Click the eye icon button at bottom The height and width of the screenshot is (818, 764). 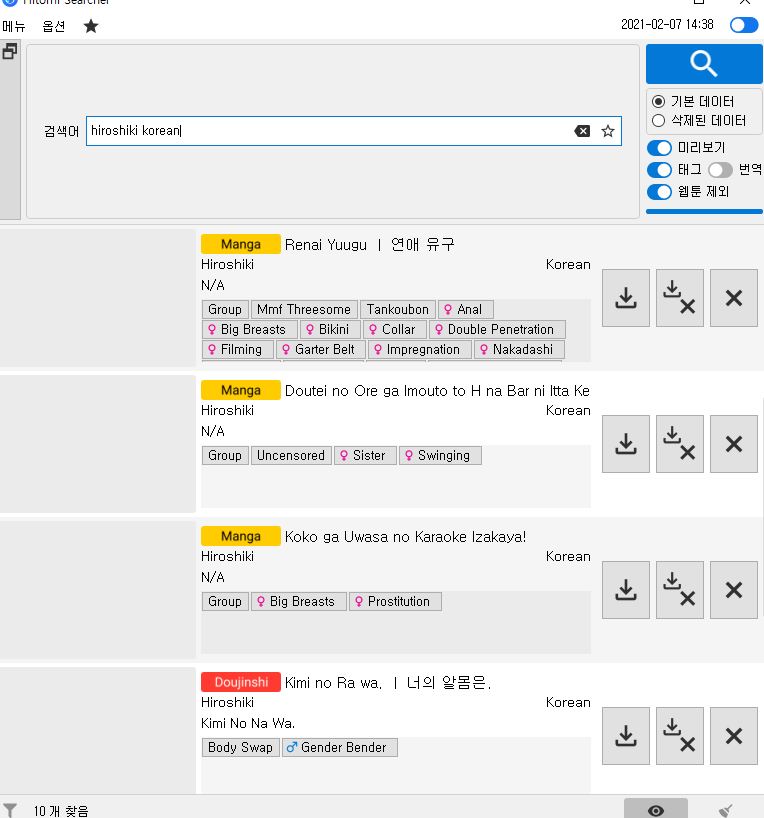click(655, 810)
